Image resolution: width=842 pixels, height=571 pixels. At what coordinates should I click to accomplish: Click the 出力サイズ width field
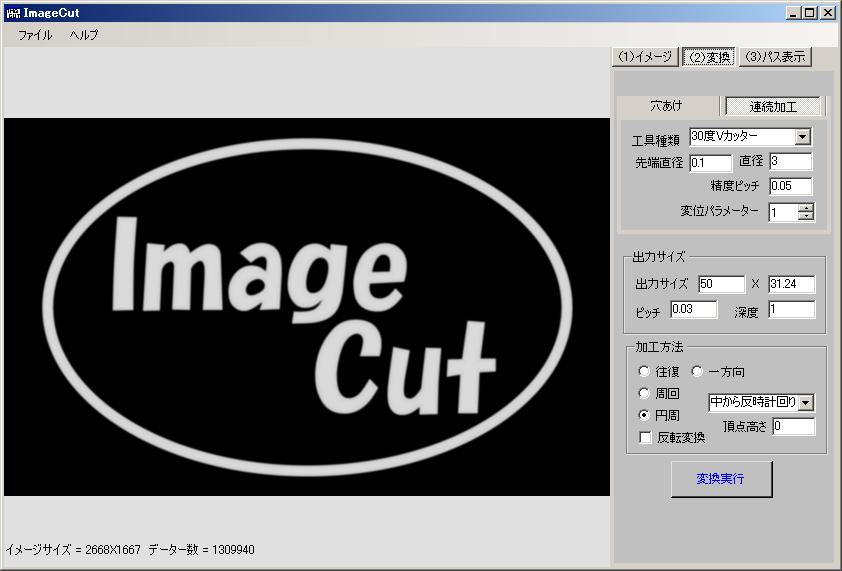pyautogui.click(x=722, y=284)
